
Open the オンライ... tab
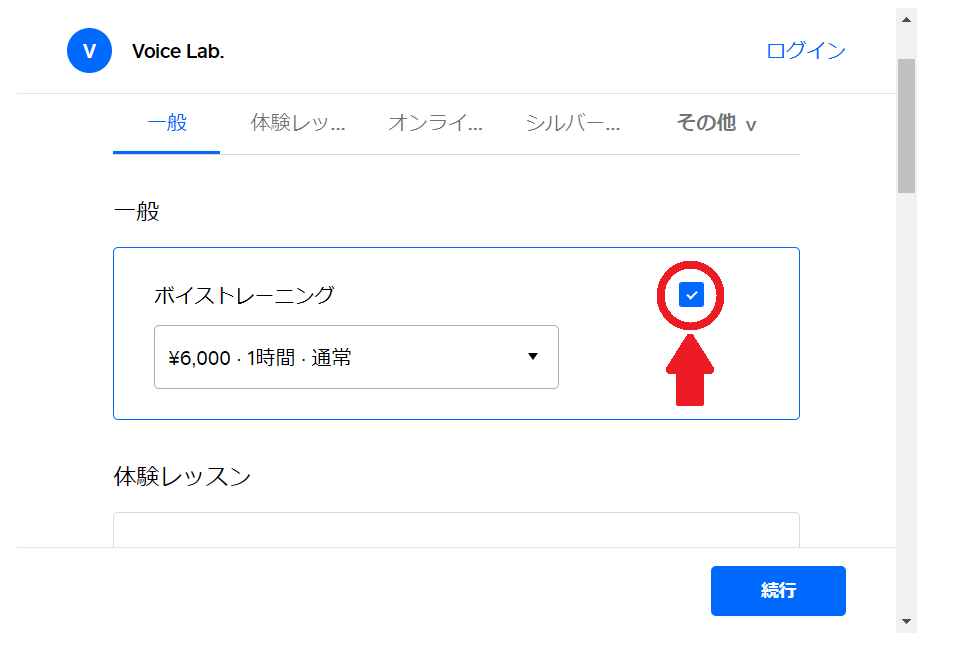pos(435,124)
